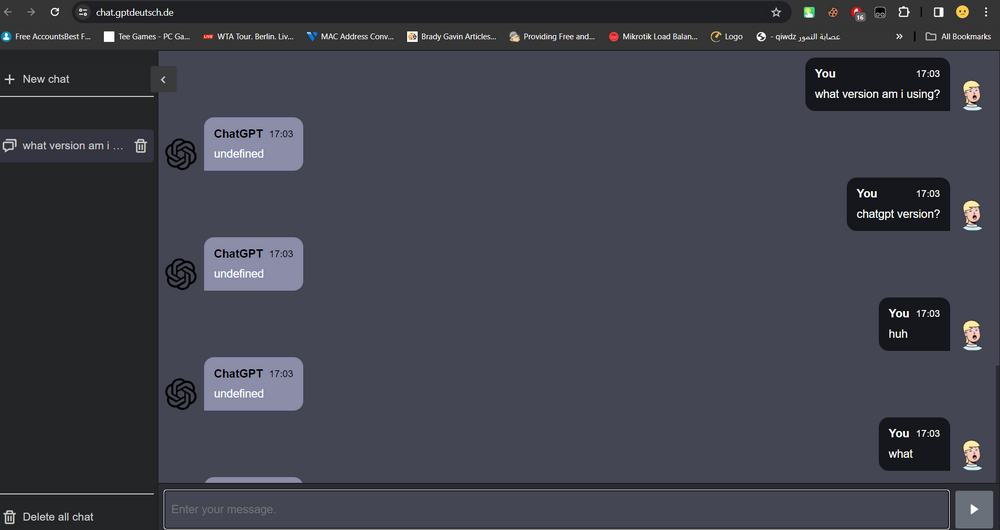Click the Enter your message input field
The image size is (1000, 530).
click(556, 509)
